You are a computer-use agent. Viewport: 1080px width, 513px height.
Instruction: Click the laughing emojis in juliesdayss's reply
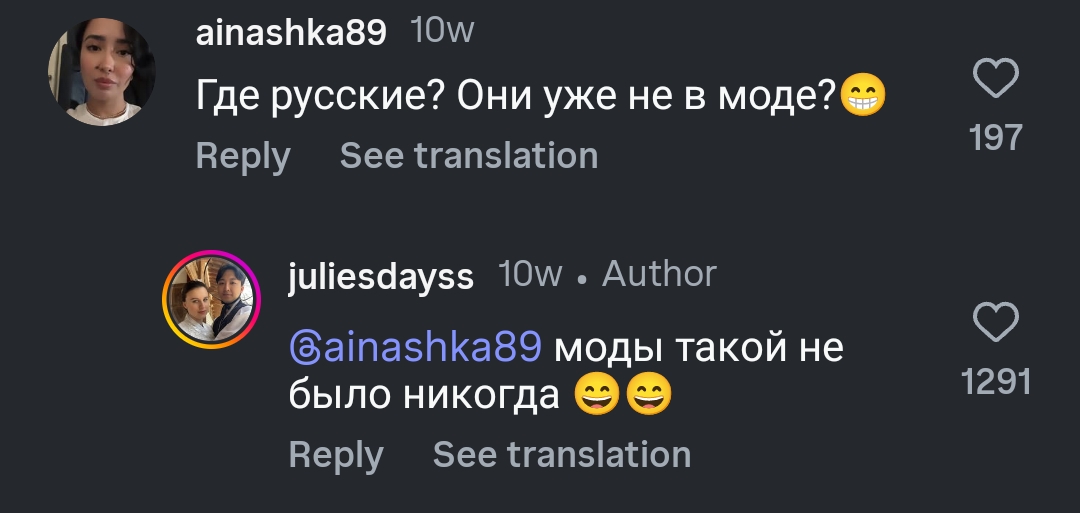coord(623,397)
